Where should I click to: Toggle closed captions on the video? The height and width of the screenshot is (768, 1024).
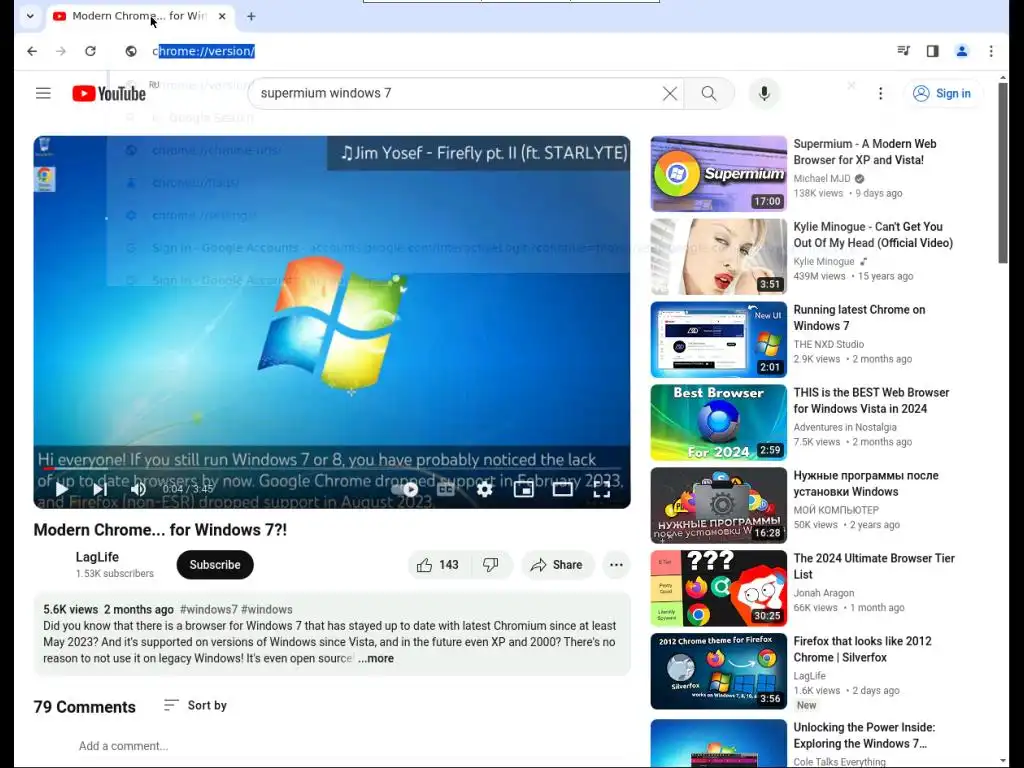[445, 489]
